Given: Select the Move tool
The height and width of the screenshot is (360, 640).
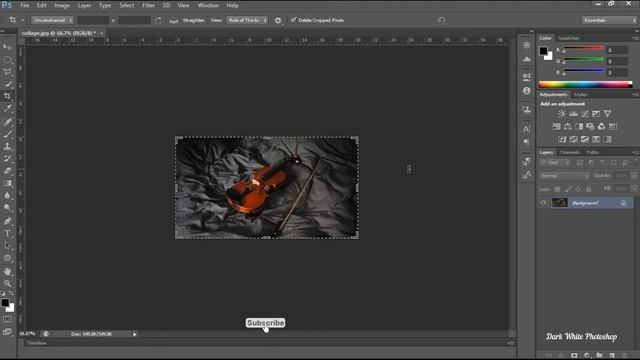Looking at the screenshot, I should pyautogui.click(x=7, y=47).
